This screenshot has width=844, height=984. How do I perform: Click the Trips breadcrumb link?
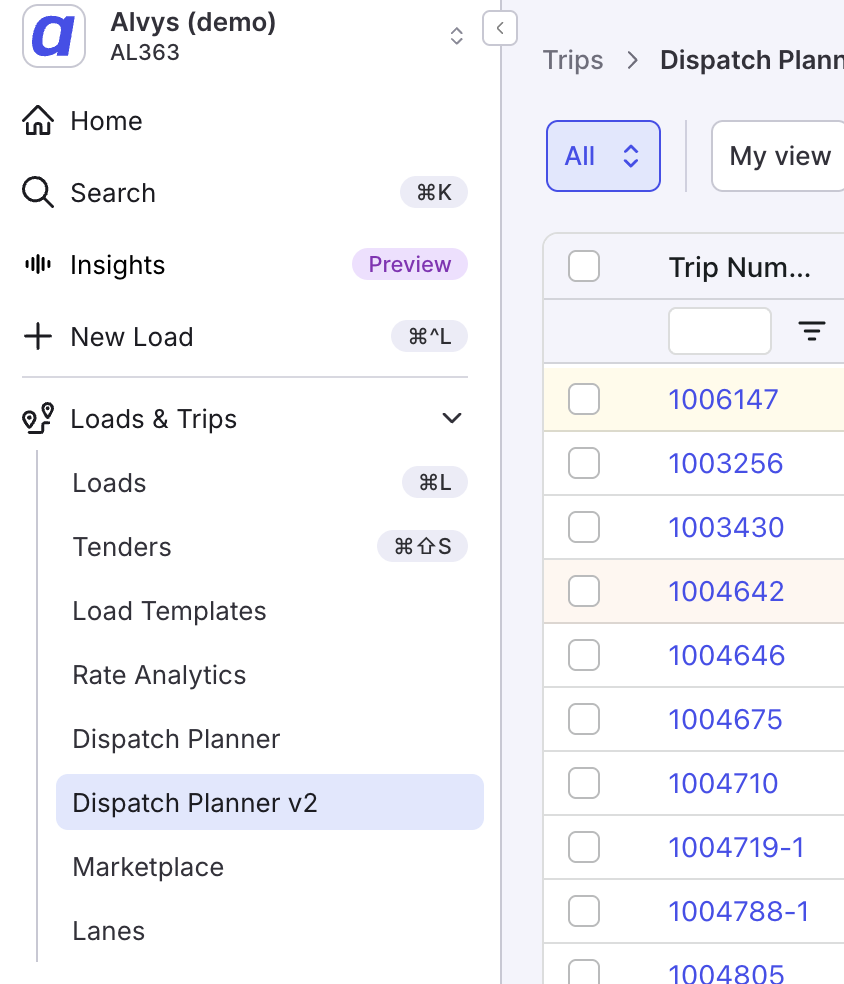(573, 60)
